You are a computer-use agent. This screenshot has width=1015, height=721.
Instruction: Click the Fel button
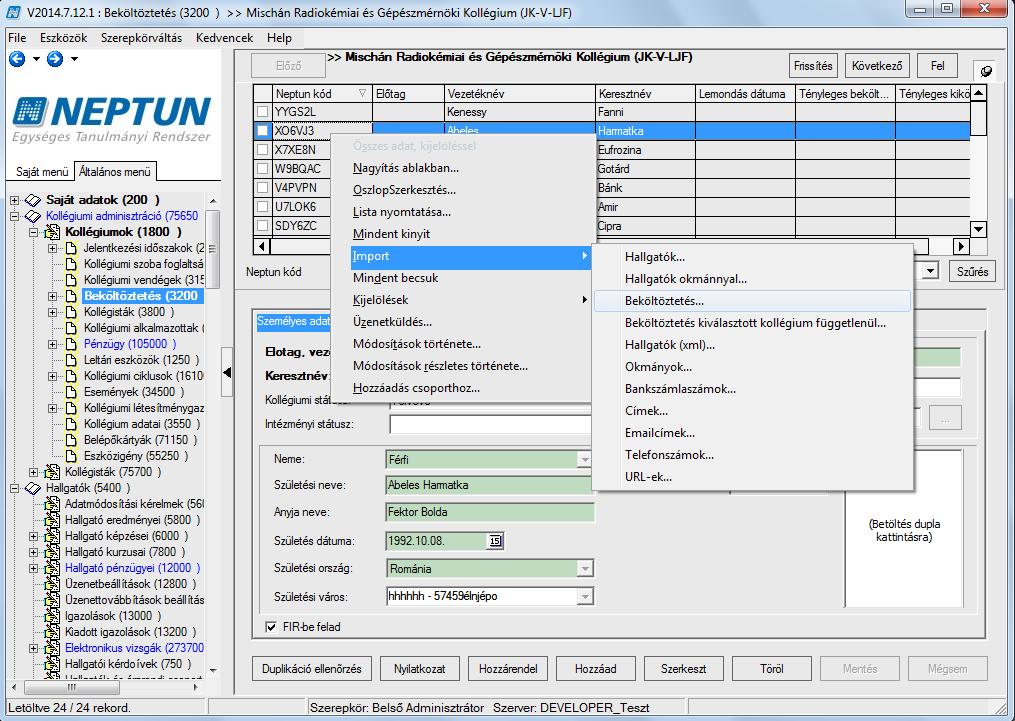tap(937, 66)
